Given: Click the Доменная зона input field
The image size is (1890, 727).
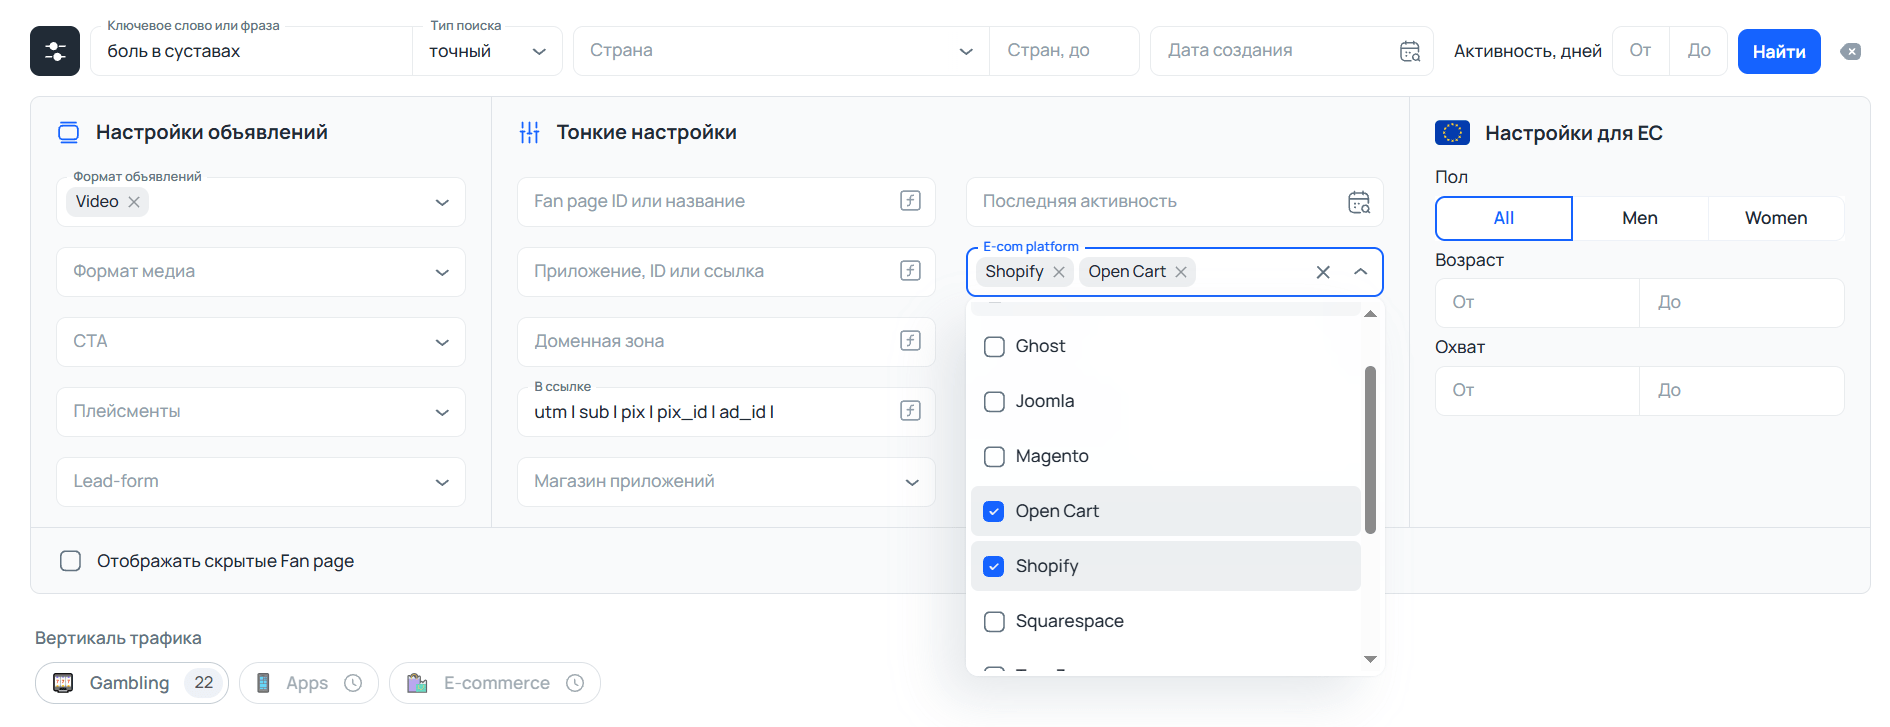Looking at the screenshot, I should coord(726,342).
